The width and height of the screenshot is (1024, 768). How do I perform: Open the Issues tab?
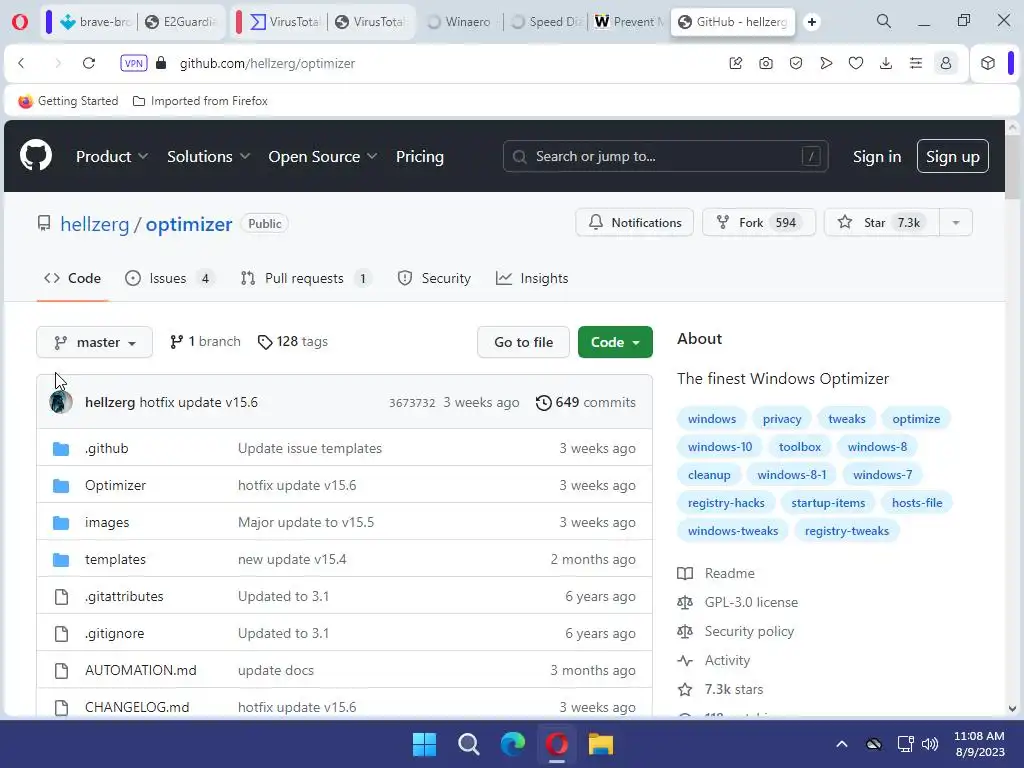[x=169, y=278]
